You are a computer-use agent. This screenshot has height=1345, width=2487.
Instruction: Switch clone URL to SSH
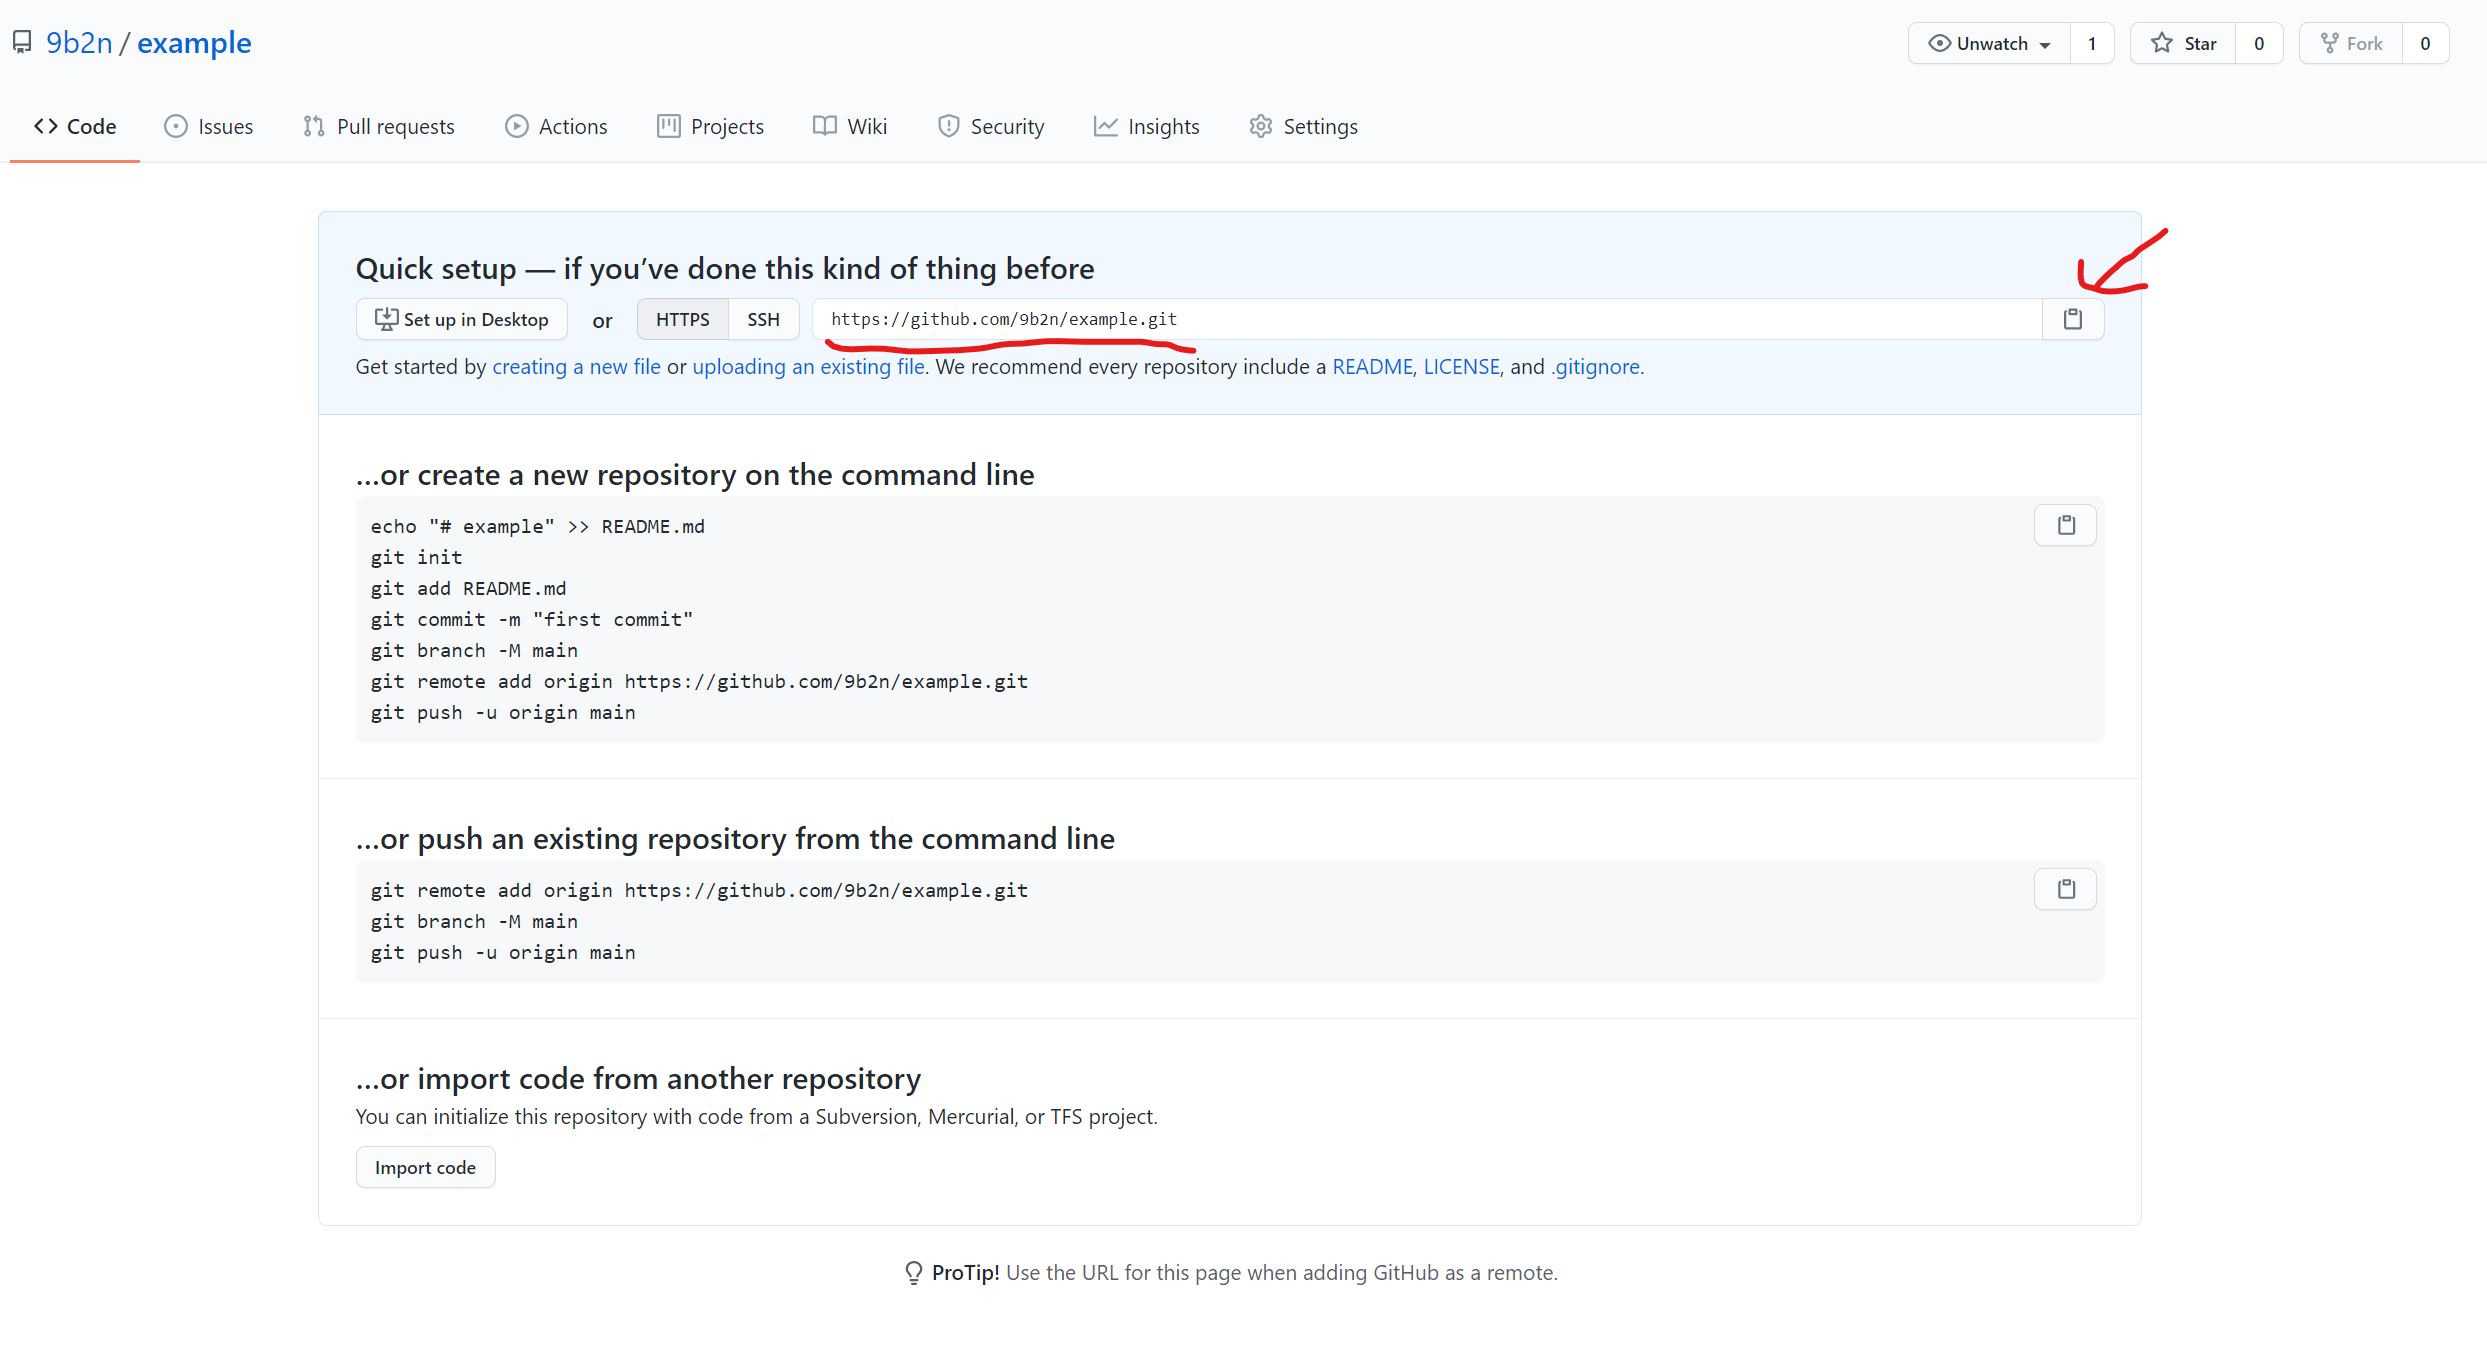pos(763,319)
